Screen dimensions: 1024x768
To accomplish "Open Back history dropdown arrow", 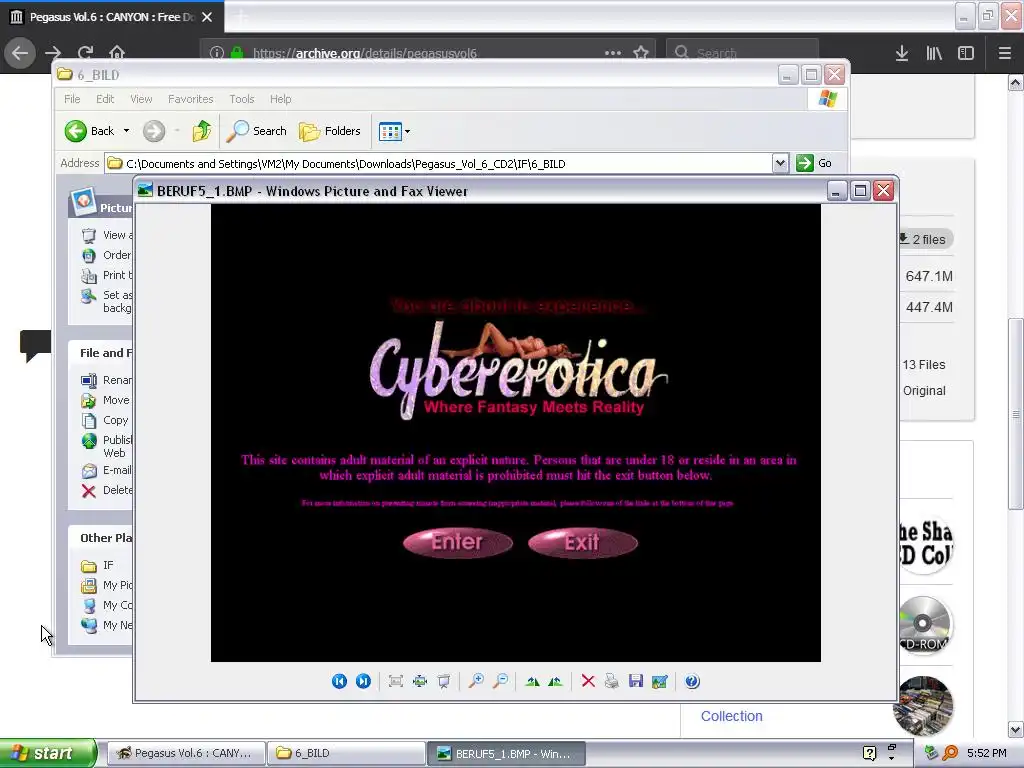I will [x=126, y=131].
